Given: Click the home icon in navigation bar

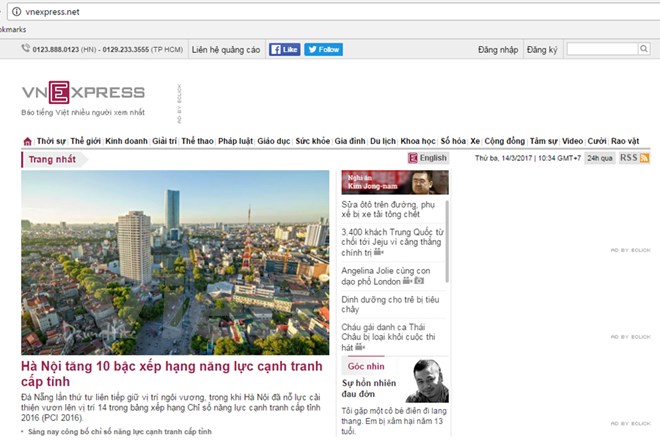Looking at the screenshot, I should click(x=27, y=142).
